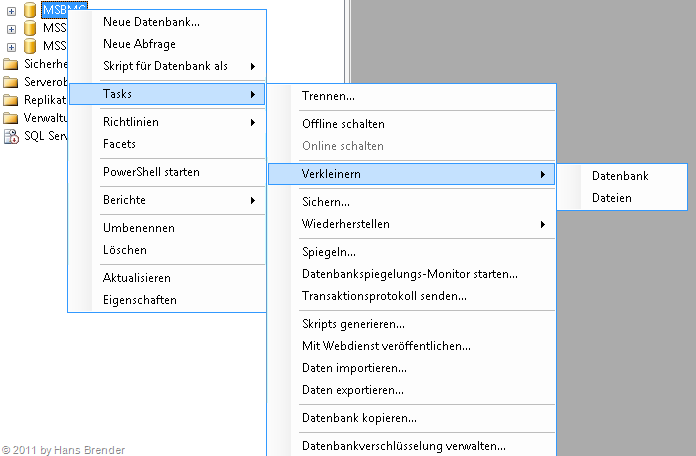The image size is (696, 456).
Task: Select Eigenschaften from the context menu
Action: click(x=139, y=300)
